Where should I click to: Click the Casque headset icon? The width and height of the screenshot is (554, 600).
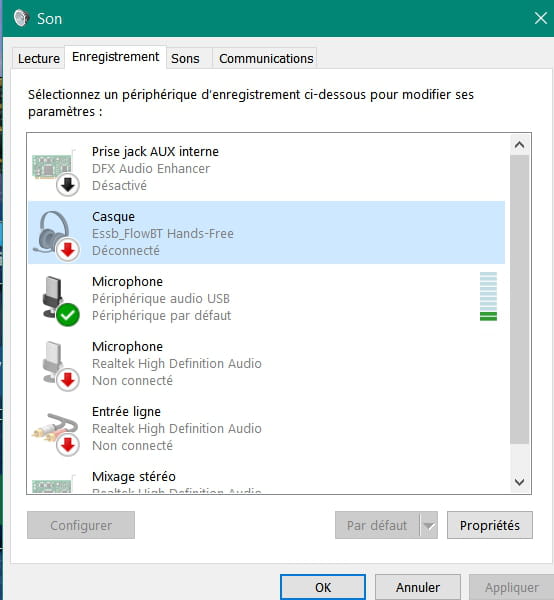[x=55, y=235]
